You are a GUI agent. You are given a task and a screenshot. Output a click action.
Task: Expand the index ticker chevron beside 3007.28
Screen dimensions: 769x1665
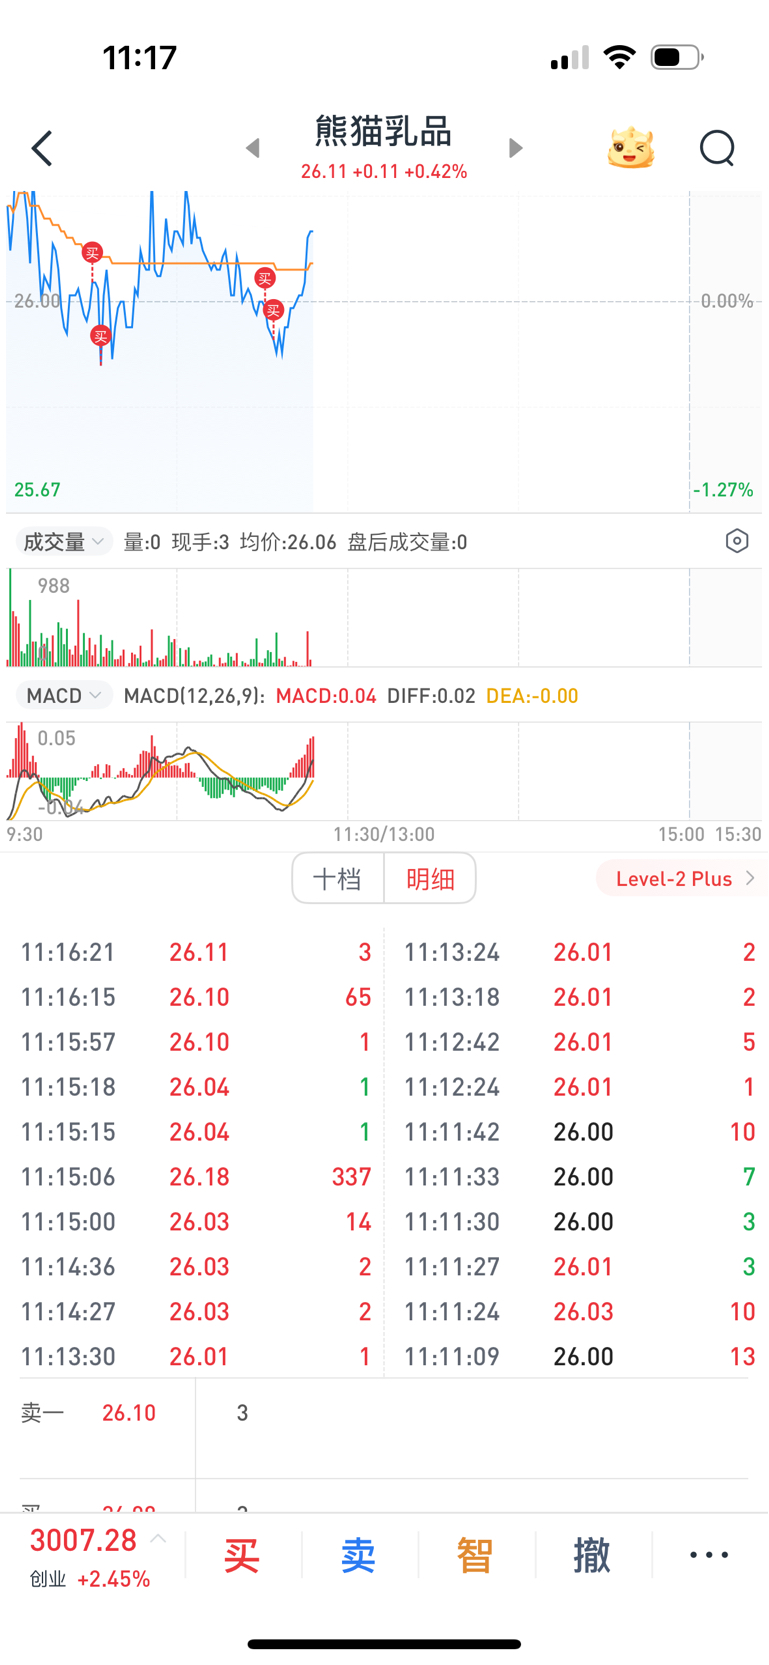(x=158, y=1539)
